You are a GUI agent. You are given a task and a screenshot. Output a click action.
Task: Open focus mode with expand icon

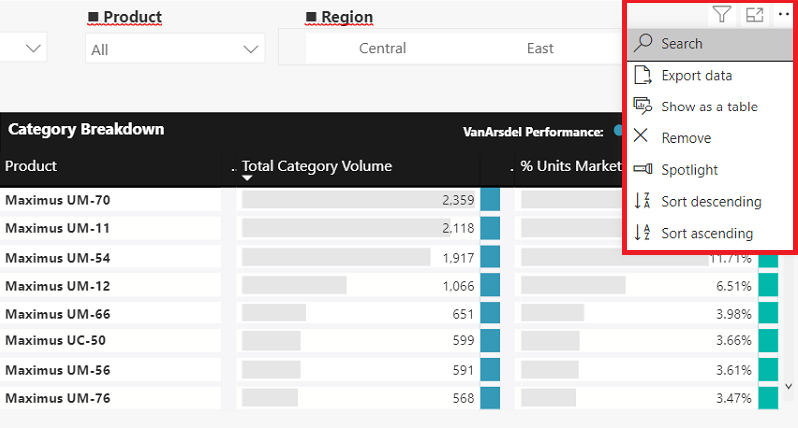(754, 15)
